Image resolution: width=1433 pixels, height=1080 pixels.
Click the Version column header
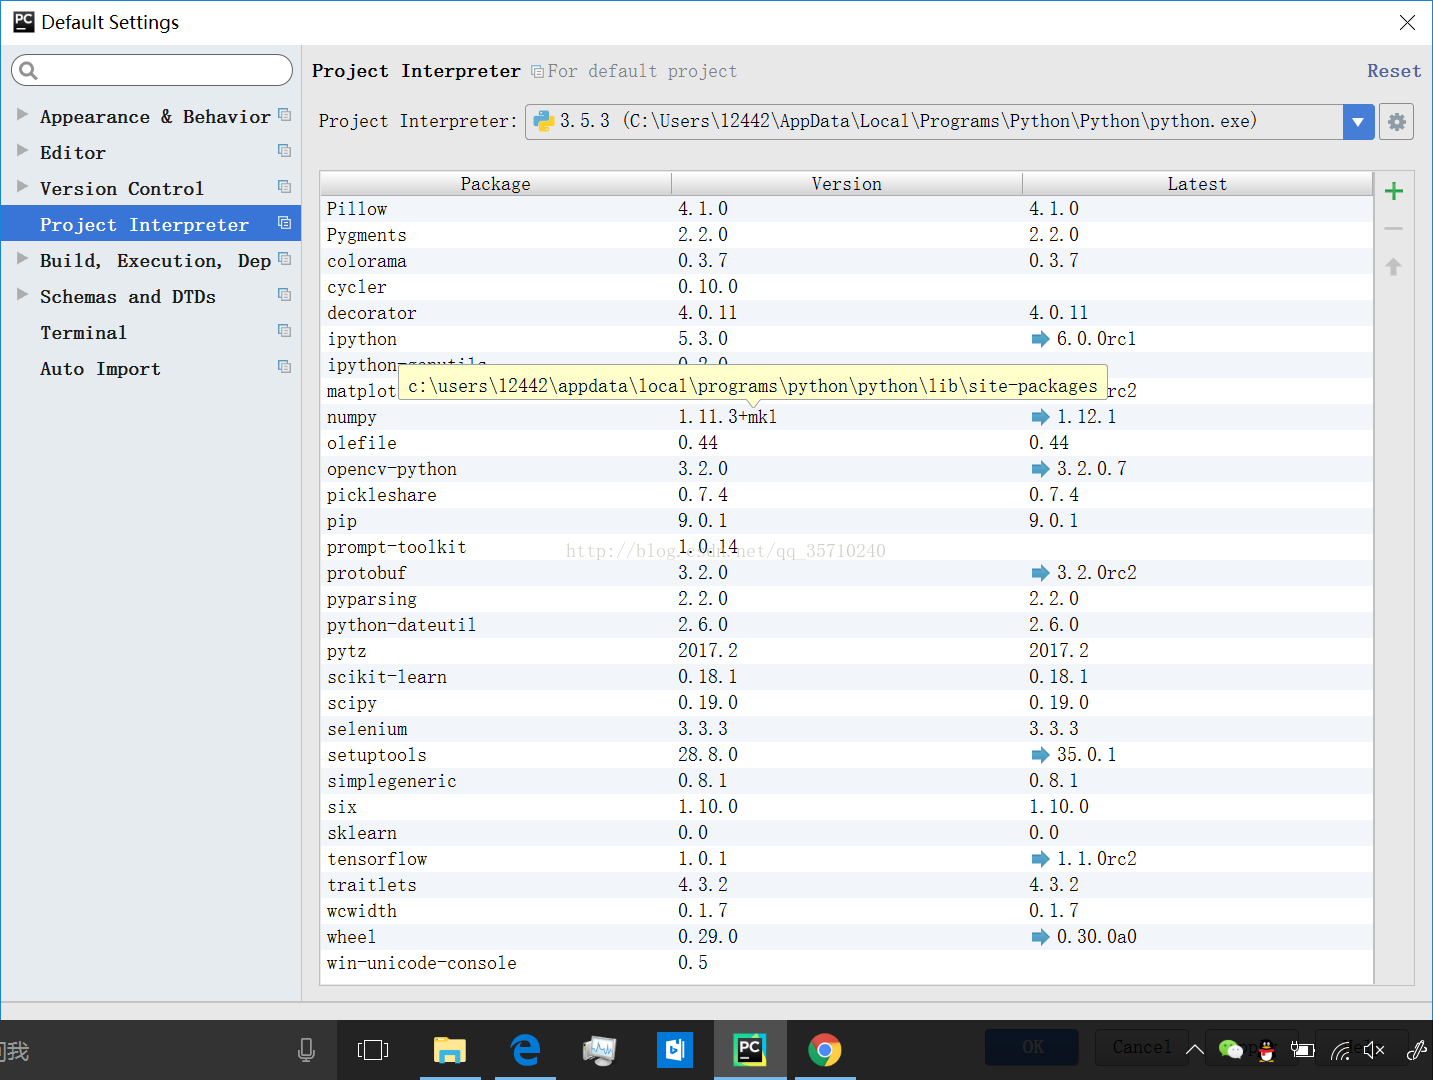[847, 184]
